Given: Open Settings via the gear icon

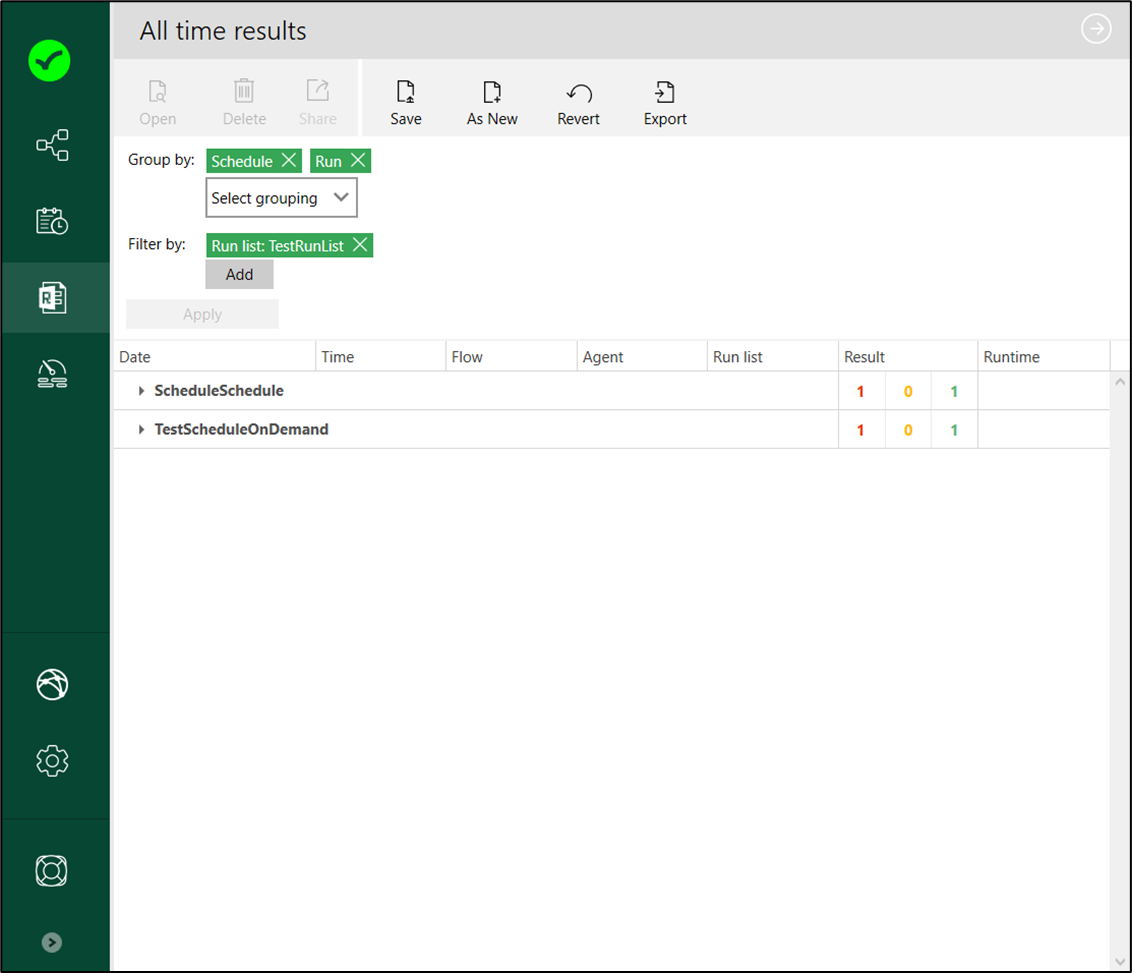Looking at the screenshot, I should tap(52, 760).
